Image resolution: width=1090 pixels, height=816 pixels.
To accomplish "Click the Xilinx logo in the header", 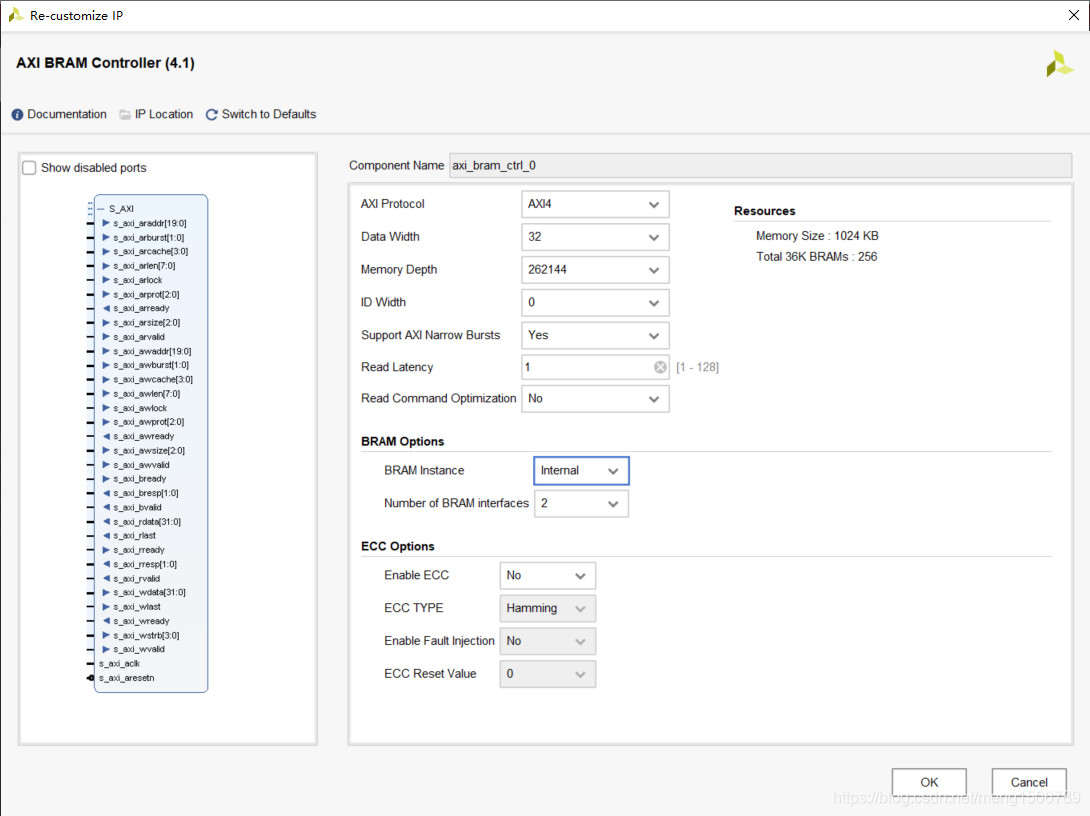I will [x=1059, y=64].
